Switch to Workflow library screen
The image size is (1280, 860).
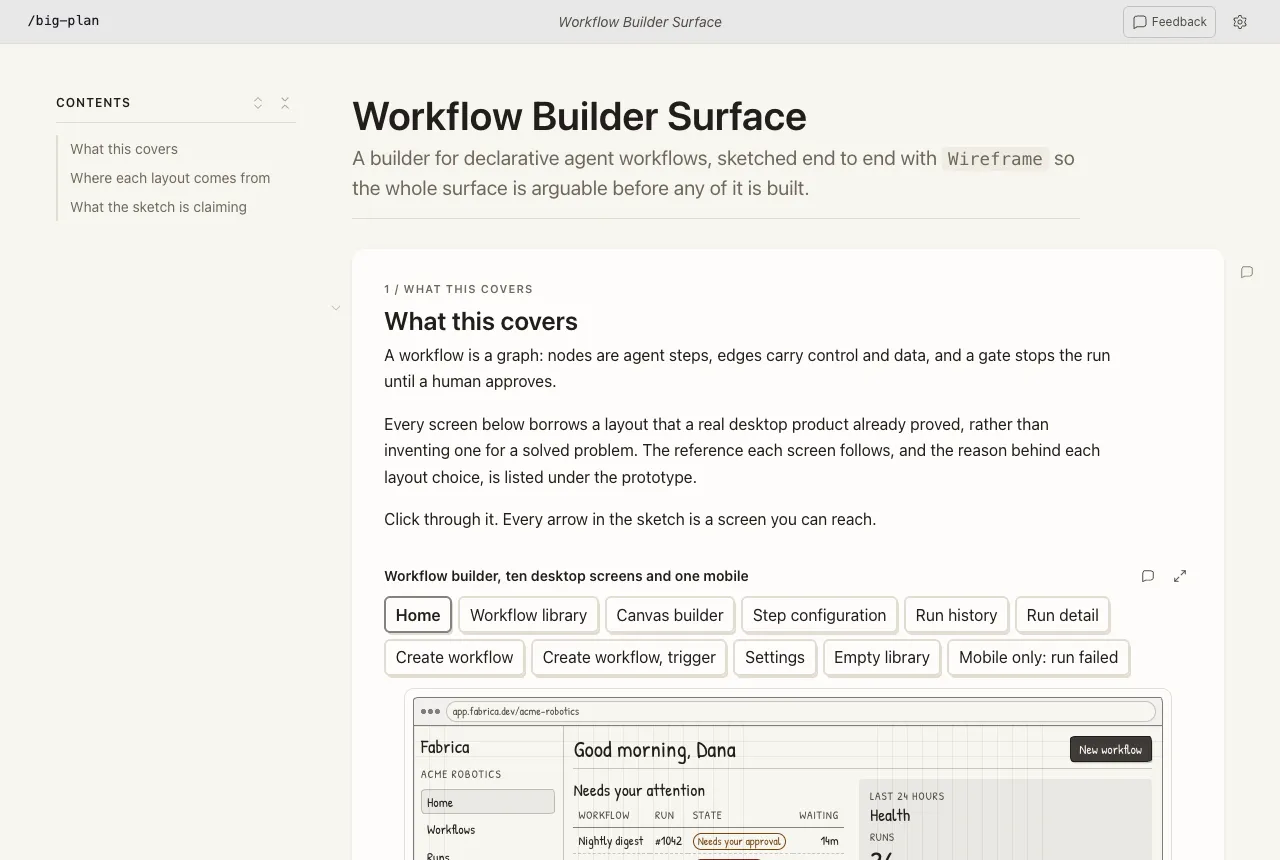pyautogui.click(x=528, y=615)
